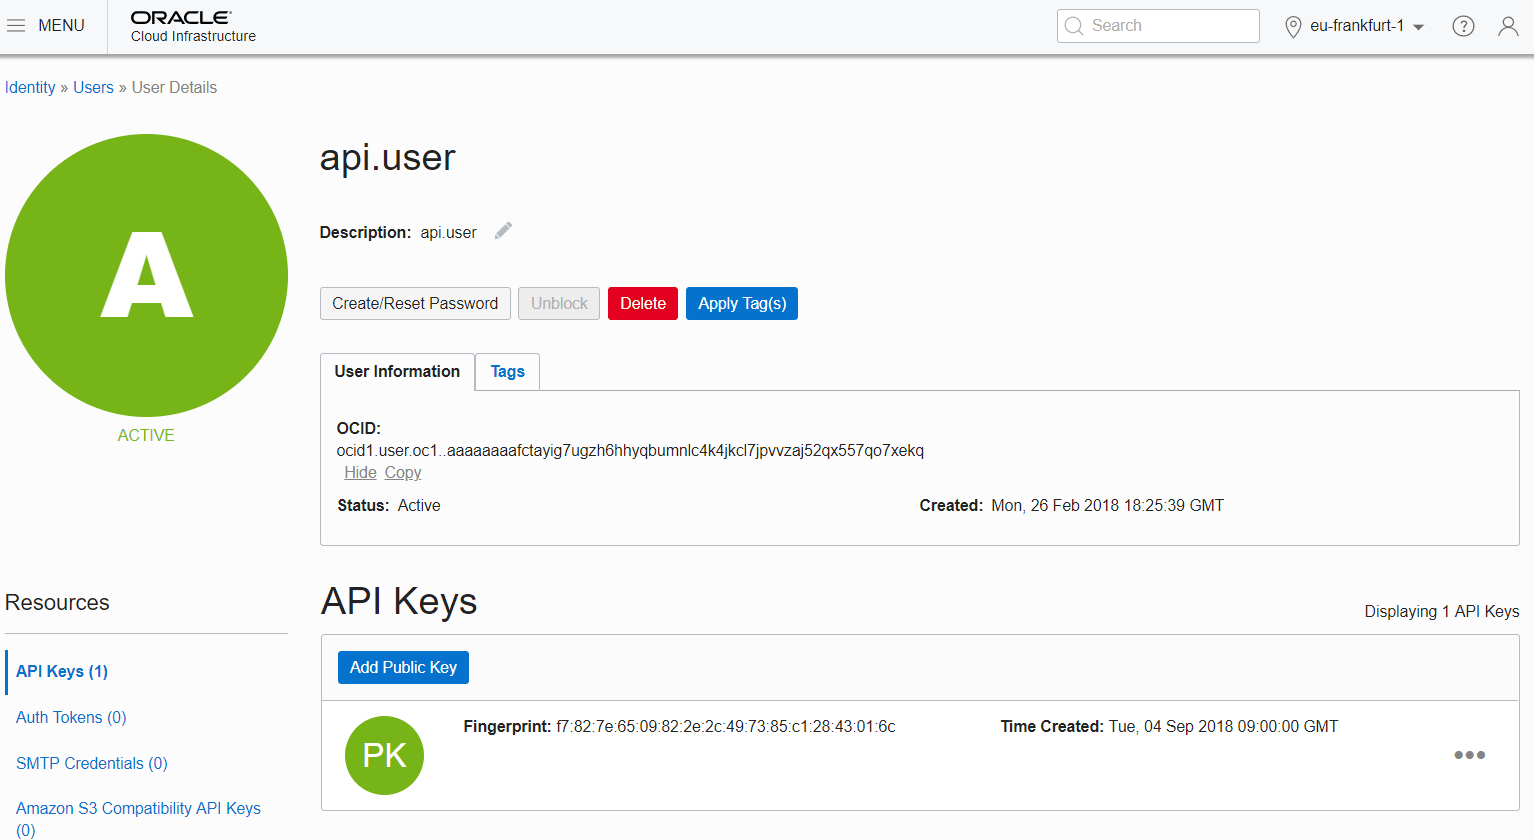Click the large green A user avatar
Viewport: 1534px width, 840px height.
(146, 273)
